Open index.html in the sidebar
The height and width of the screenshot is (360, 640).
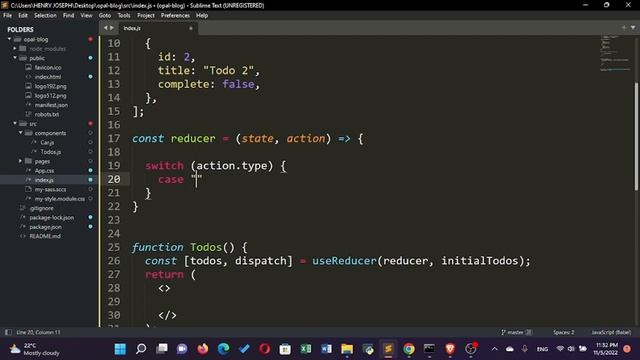[48, 77]
